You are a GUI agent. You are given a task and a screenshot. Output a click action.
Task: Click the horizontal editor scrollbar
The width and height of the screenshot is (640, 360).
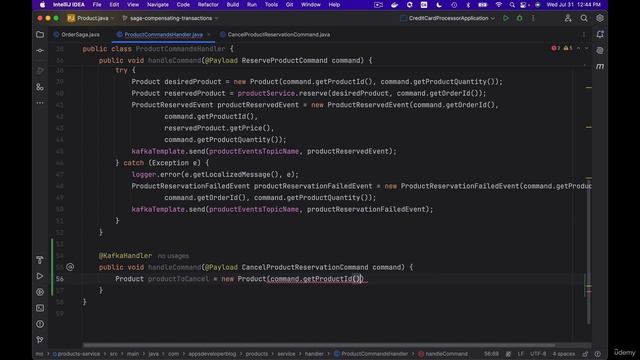318,345
